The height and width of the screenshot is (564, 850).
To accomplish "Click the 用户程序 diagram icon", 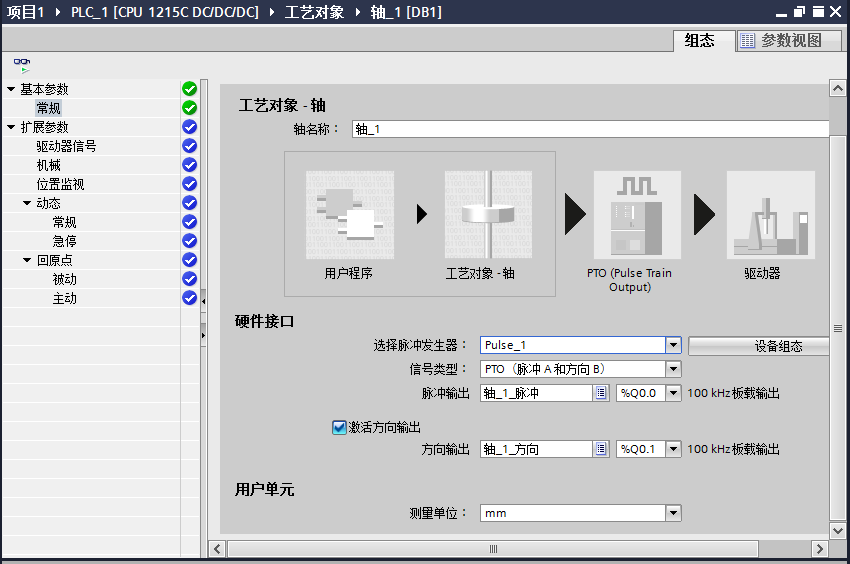I will click(x=349, y=215).
